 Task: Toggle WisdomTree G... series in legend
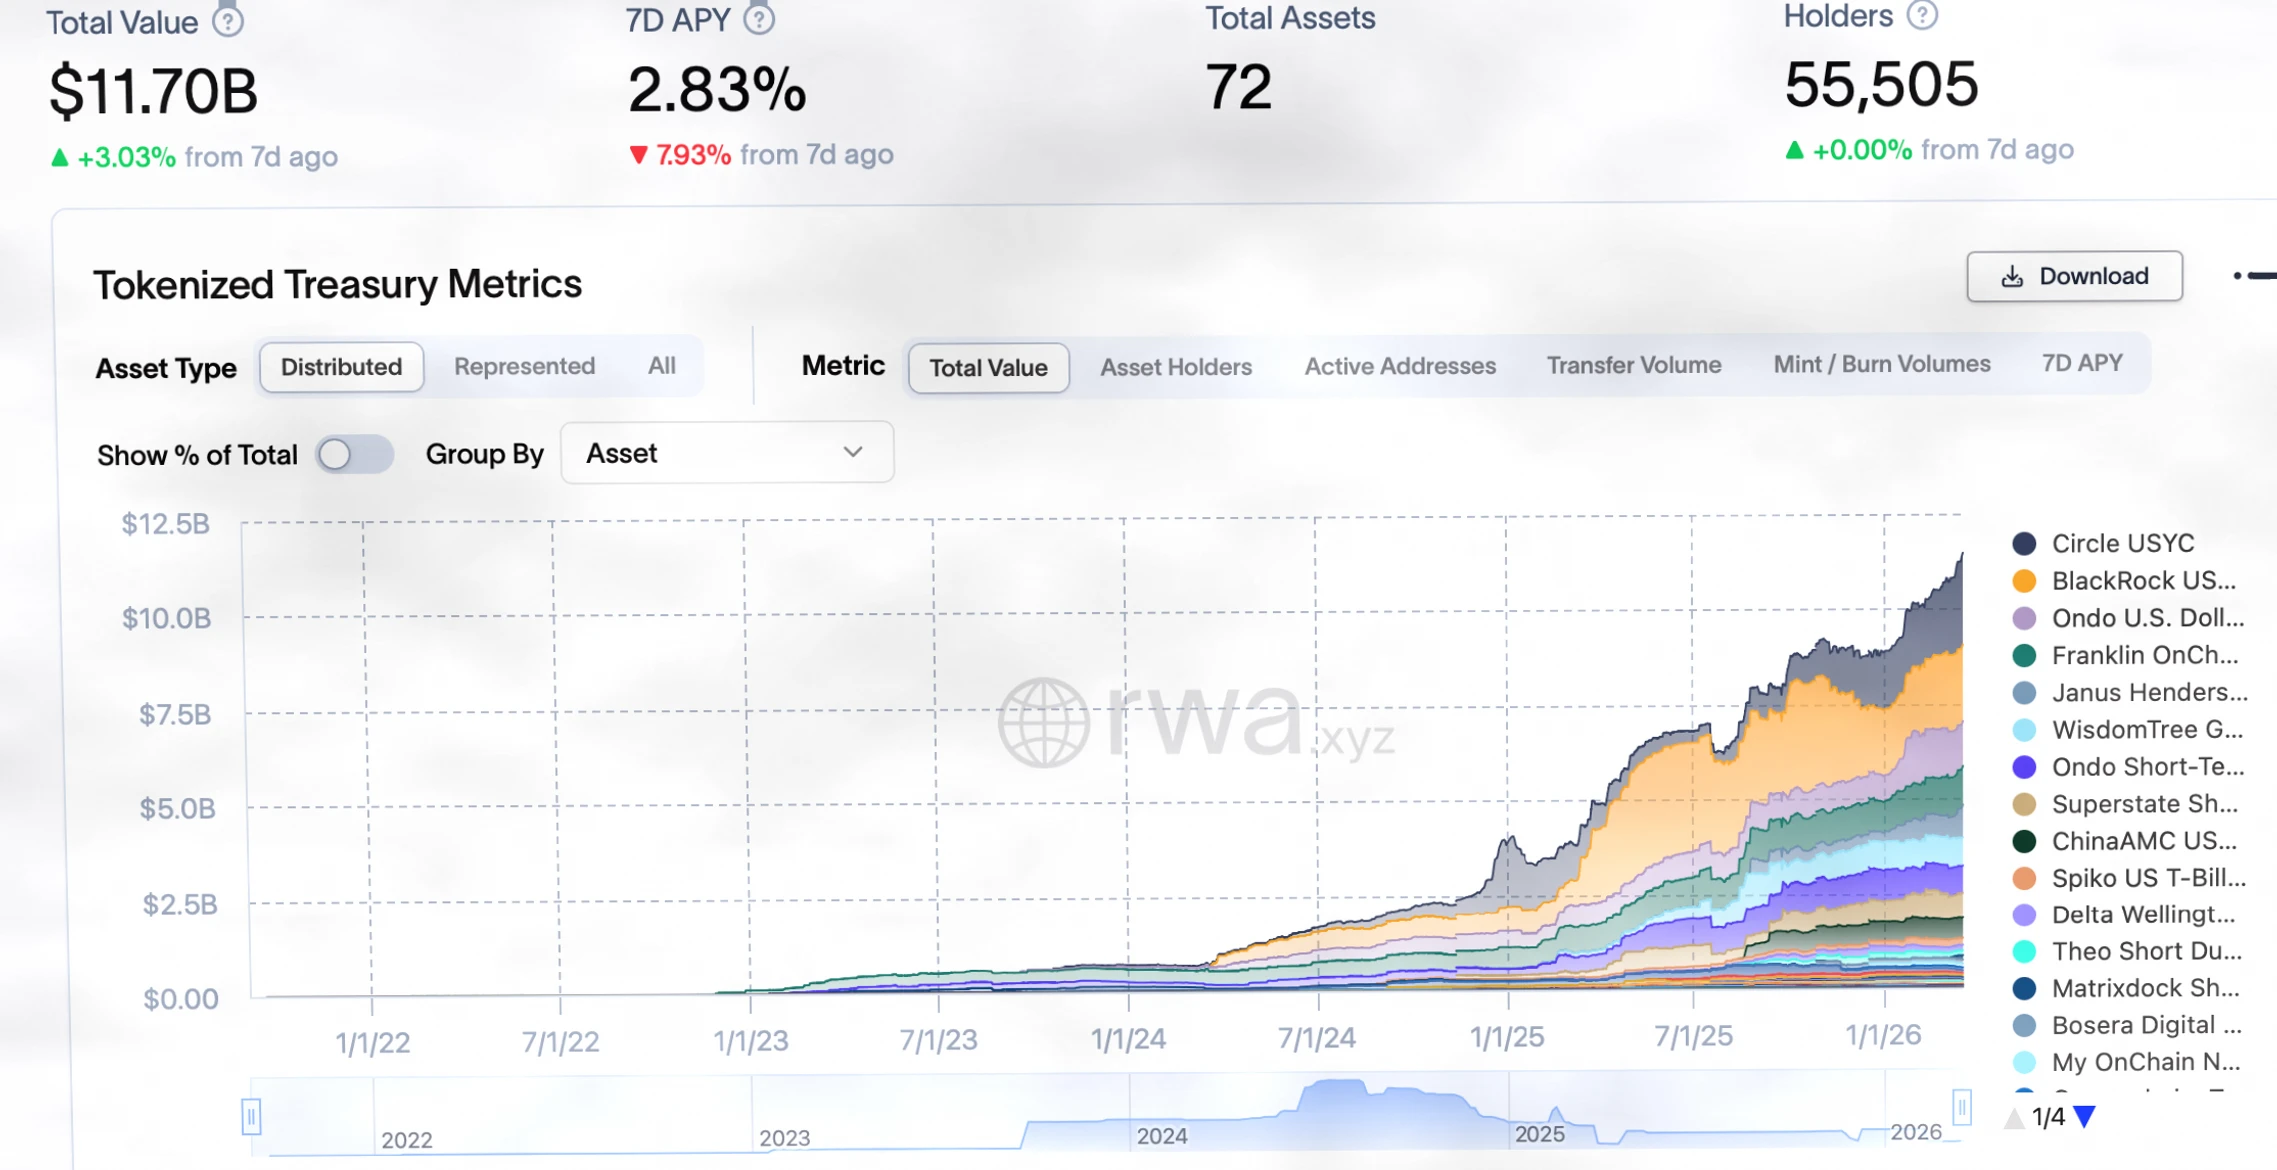click(2127, 729)
